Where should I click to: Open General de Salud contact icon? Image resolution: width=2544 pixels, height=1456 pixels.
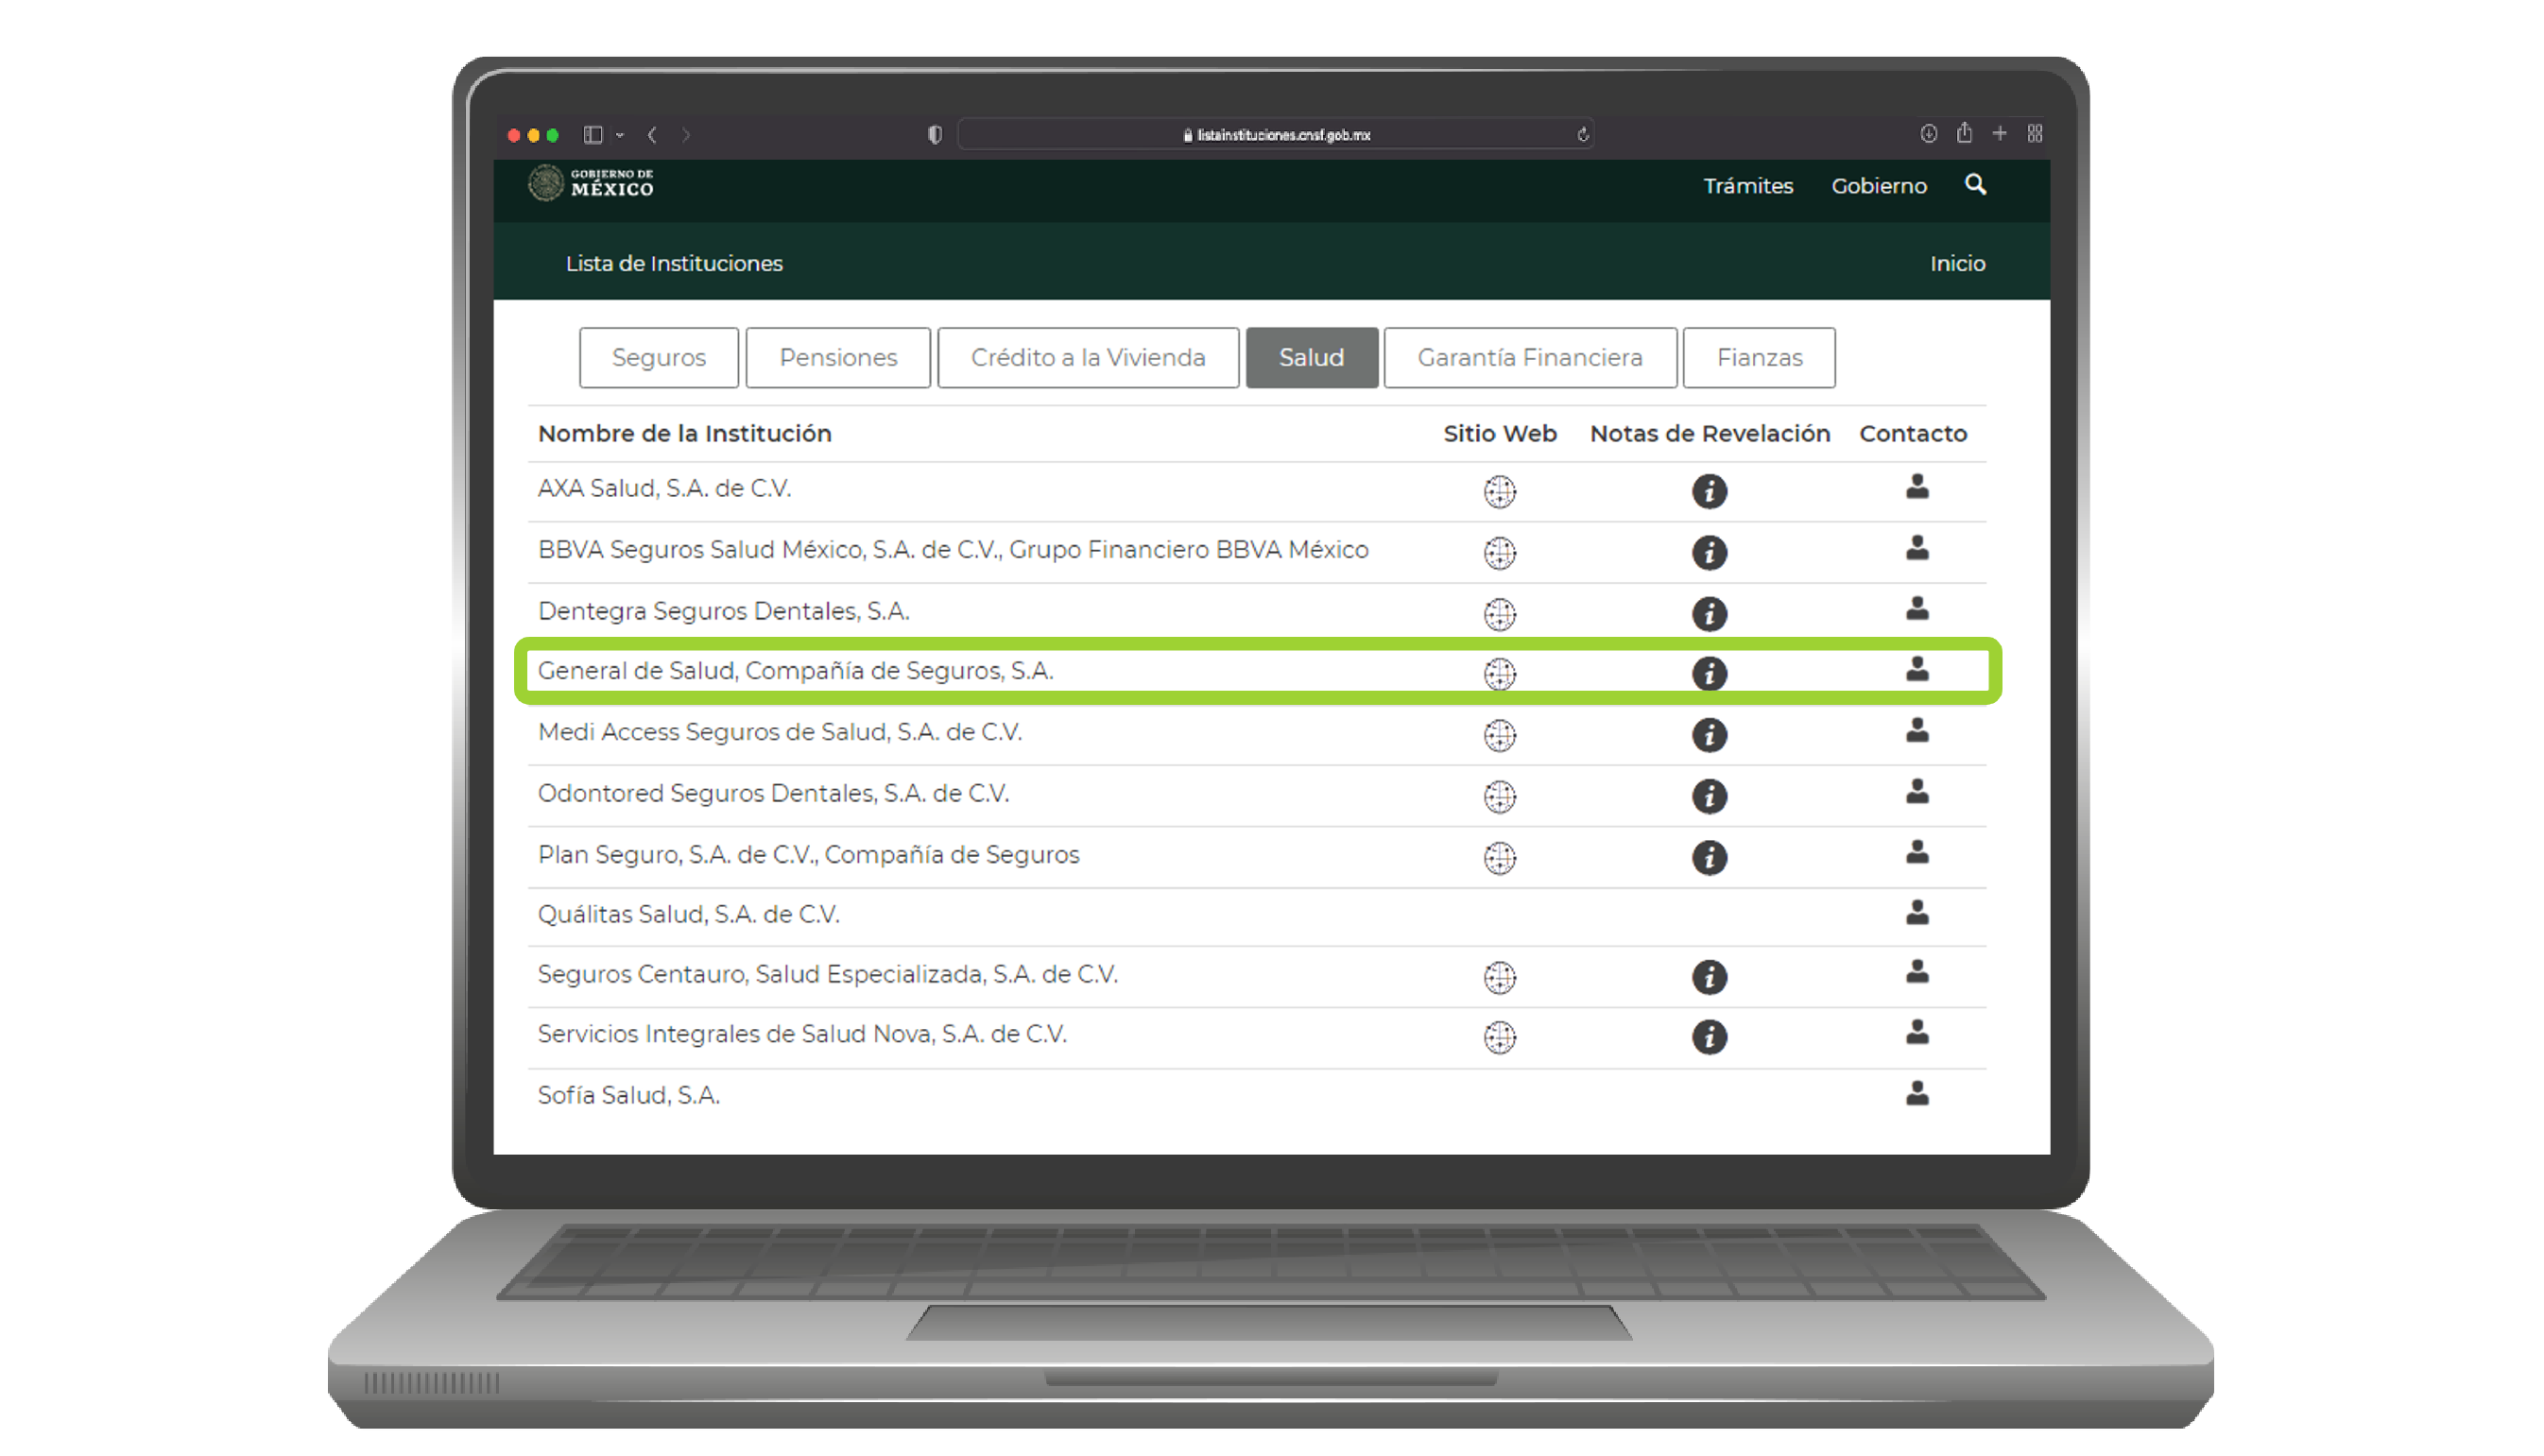1916,669
